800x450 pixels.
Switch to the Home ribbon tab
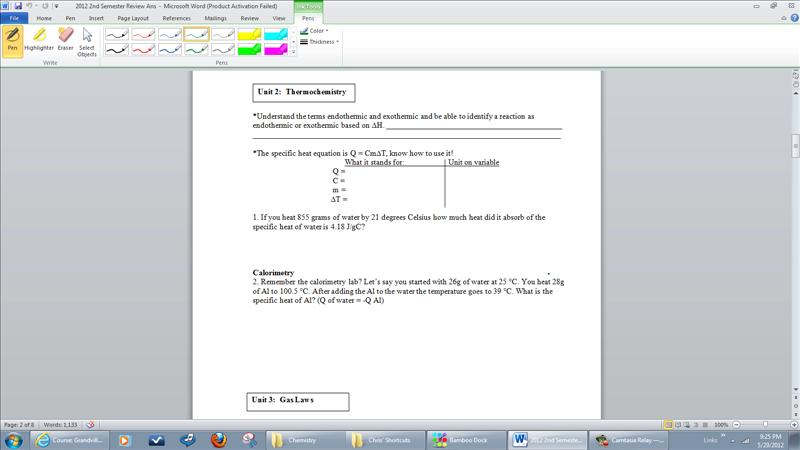click(44, 18)
